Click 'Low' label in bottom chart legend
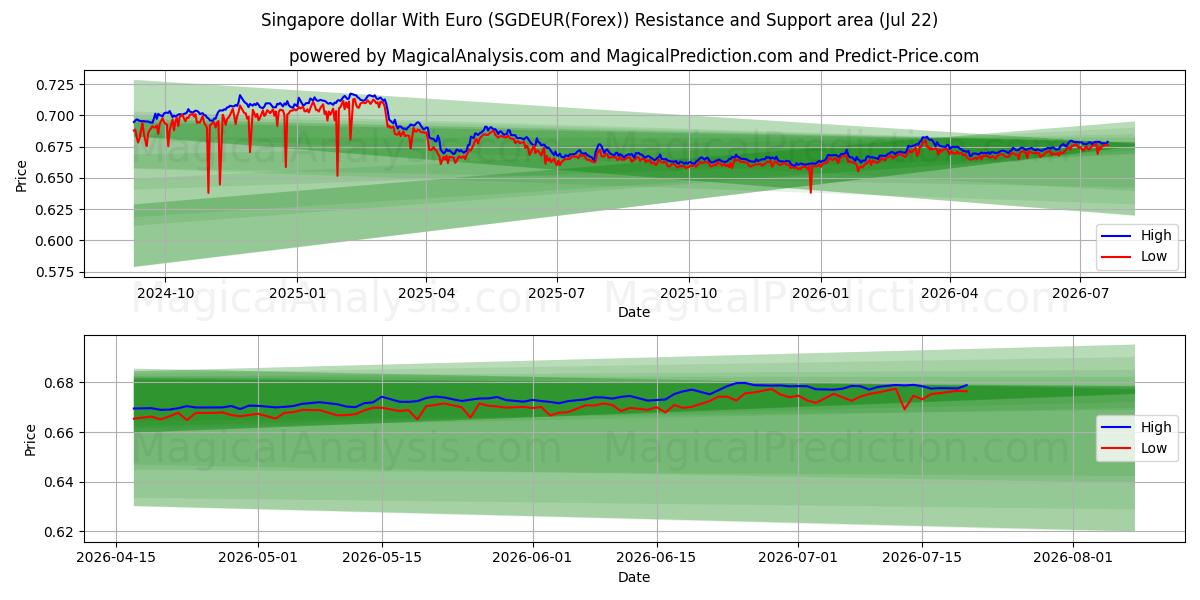1200x600 pixels. pos(1155,448)
